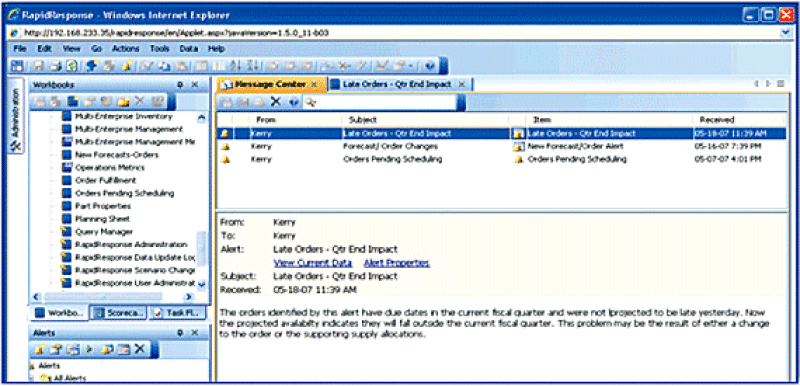800x386 pixels.
Task: Sort messages by the Received column header
Action: 716,120
